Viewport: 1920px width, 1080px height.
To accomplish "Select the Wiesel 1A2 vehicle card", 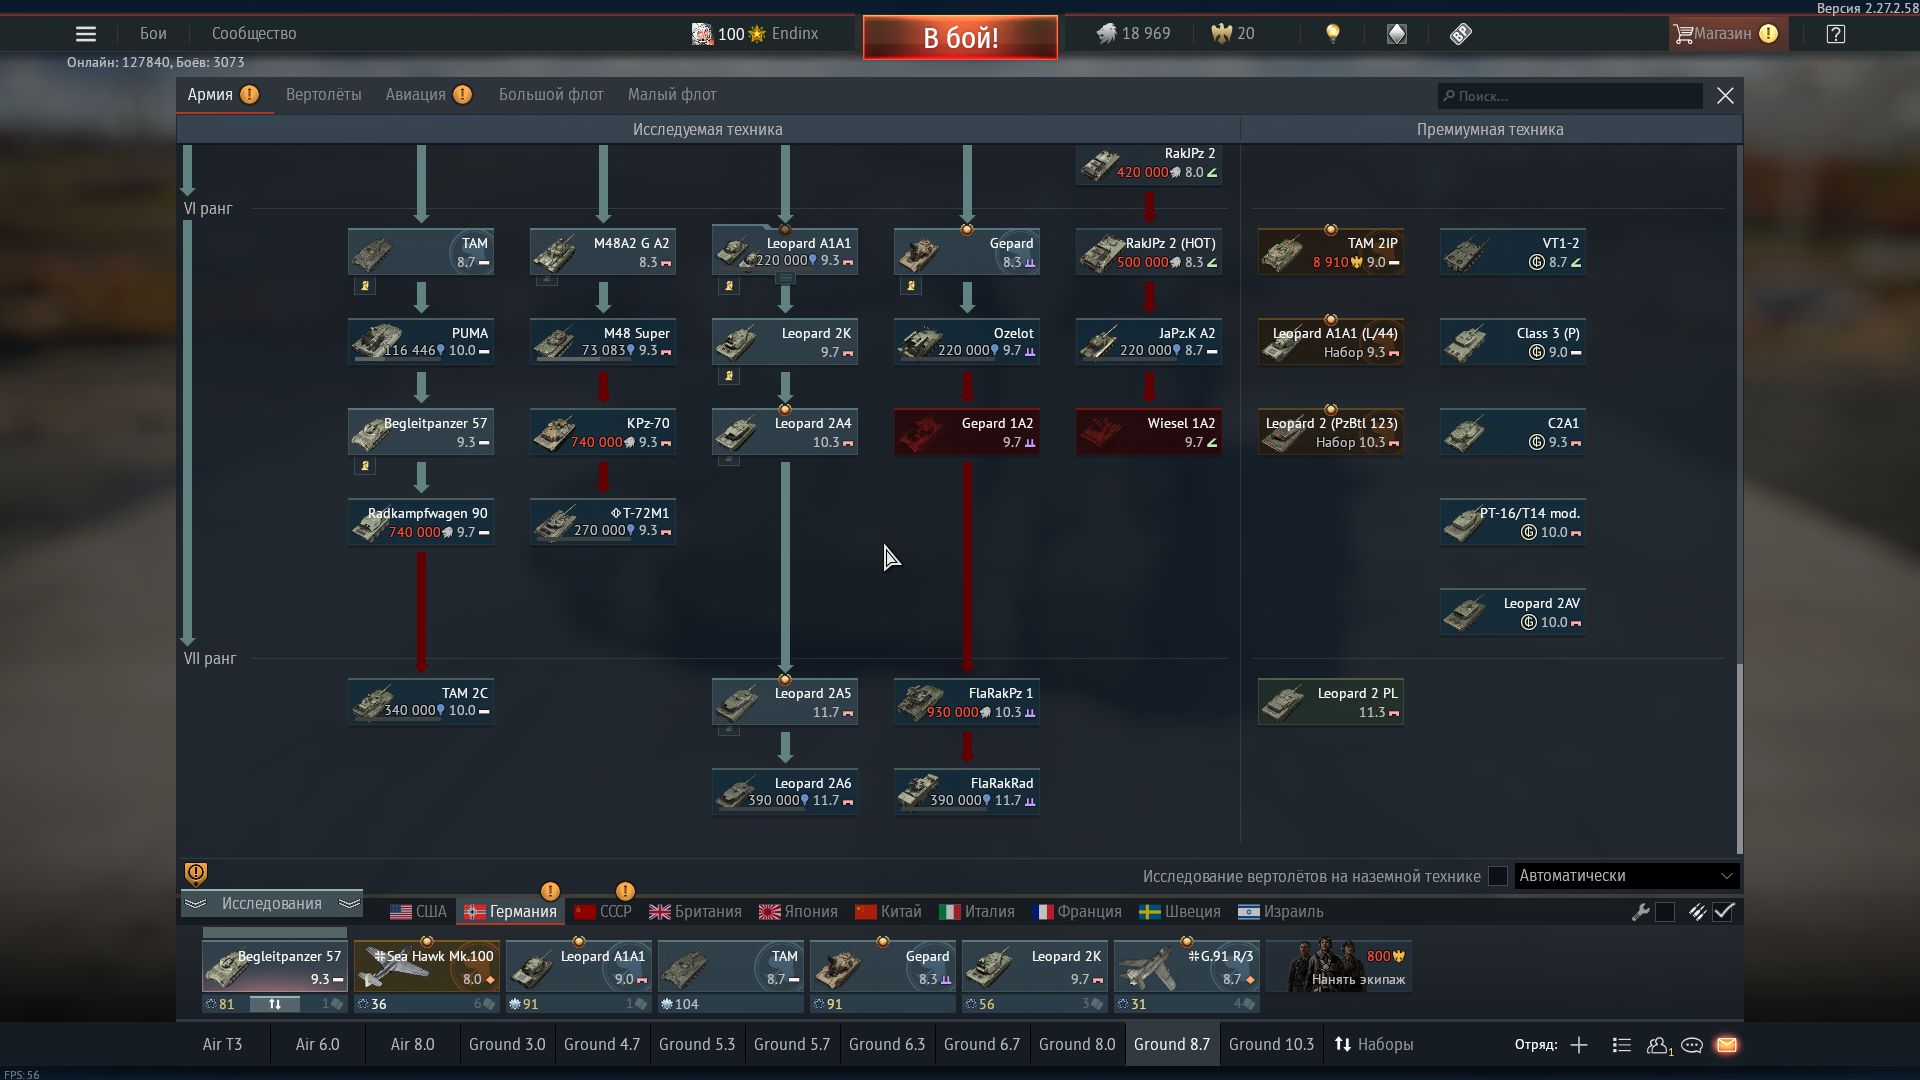I will click(1149, 431).
